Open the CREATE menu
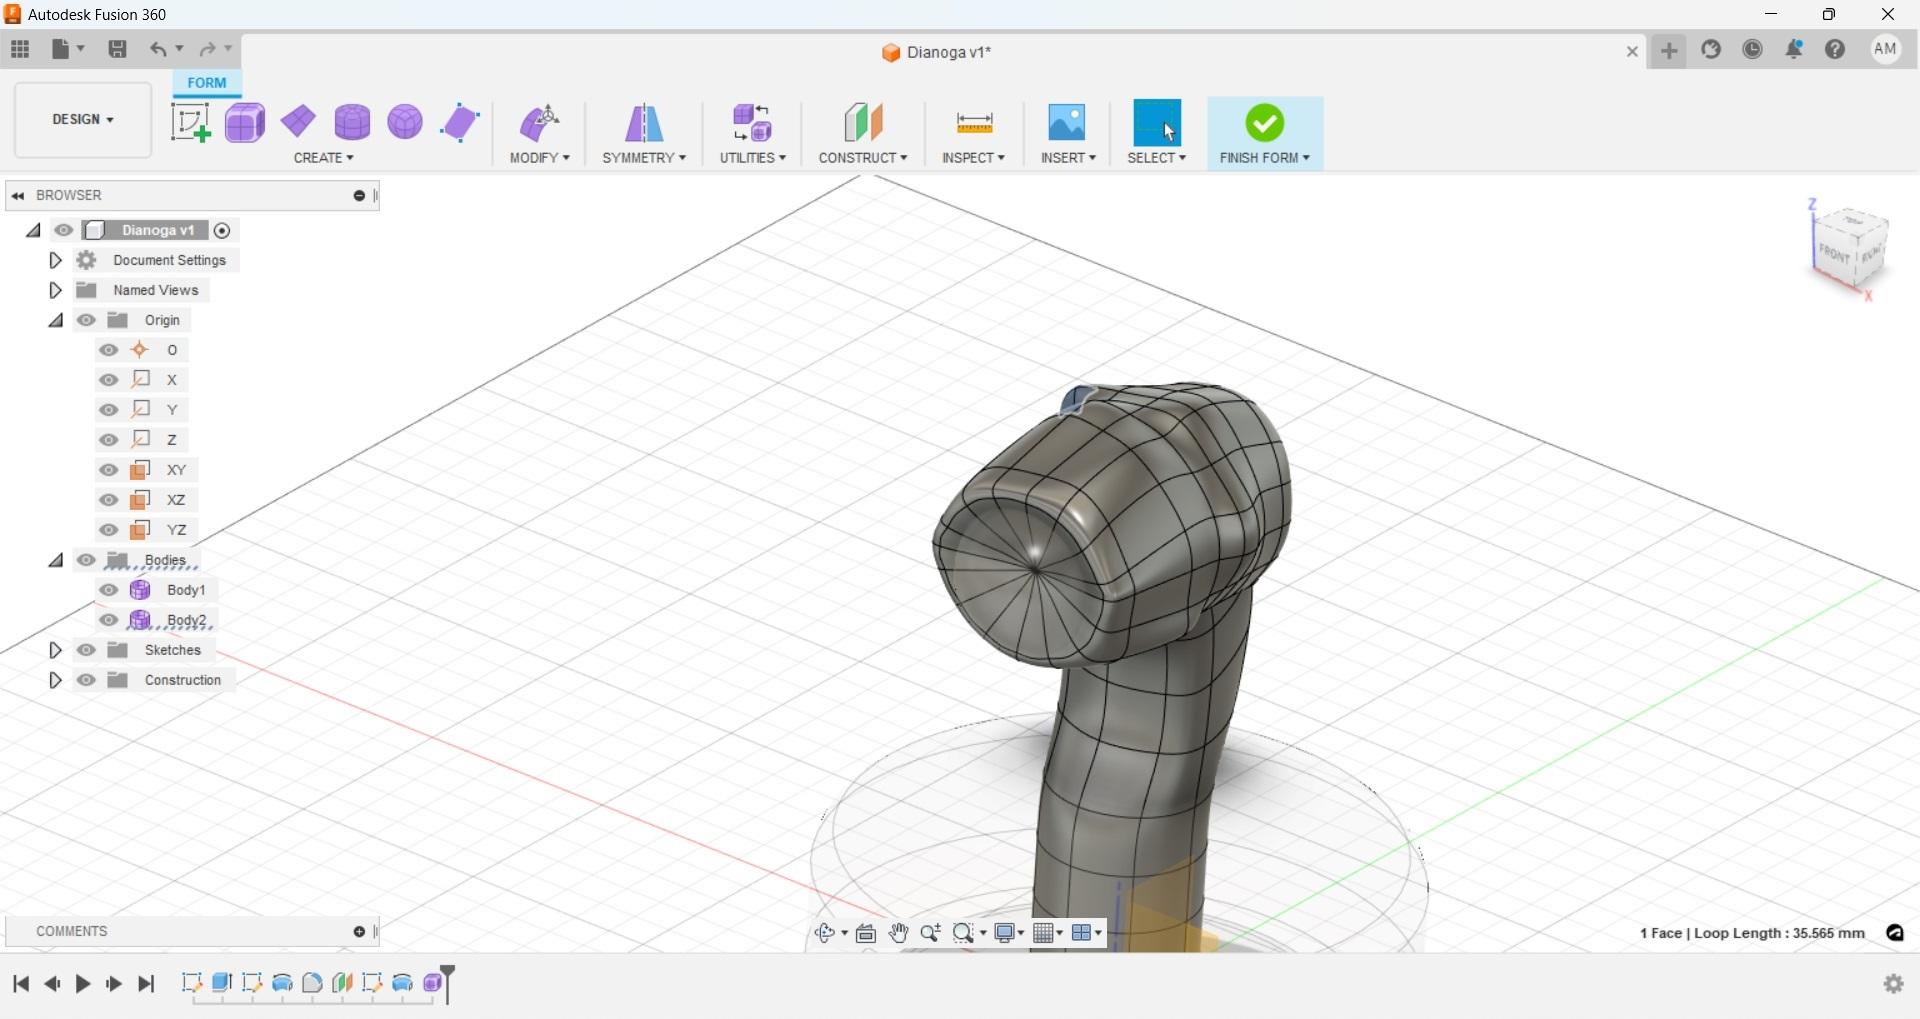This screenshot has width=1920, height=1019. 323,158
